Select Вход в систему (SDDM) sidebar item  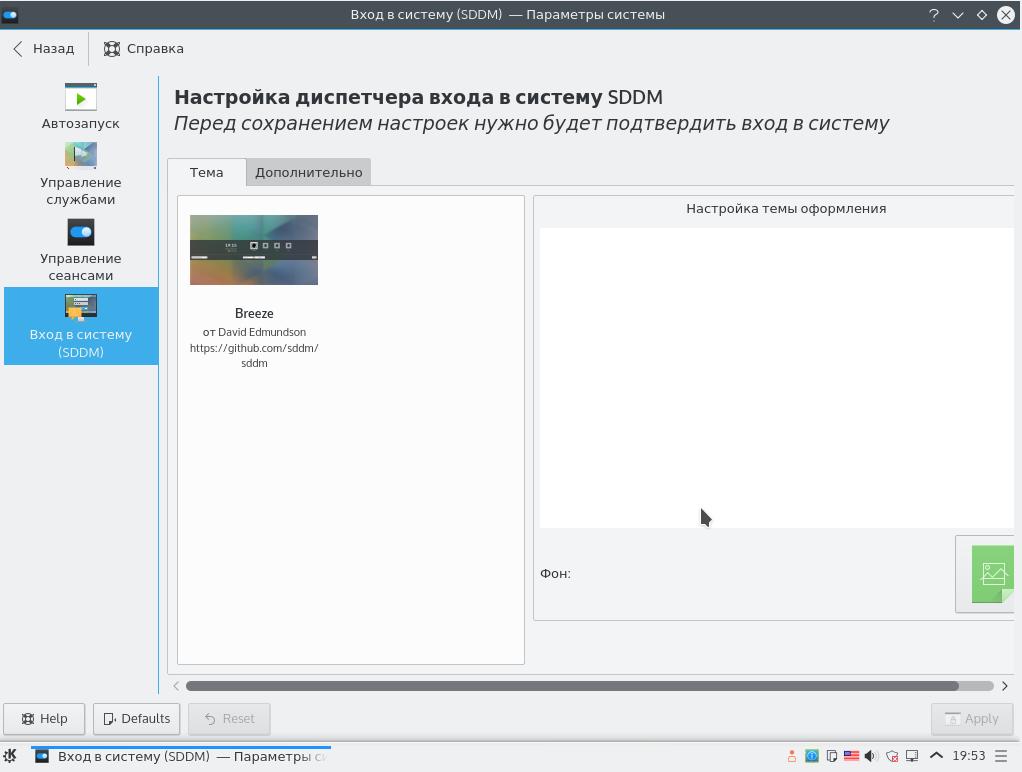click(x=81, y=326)
